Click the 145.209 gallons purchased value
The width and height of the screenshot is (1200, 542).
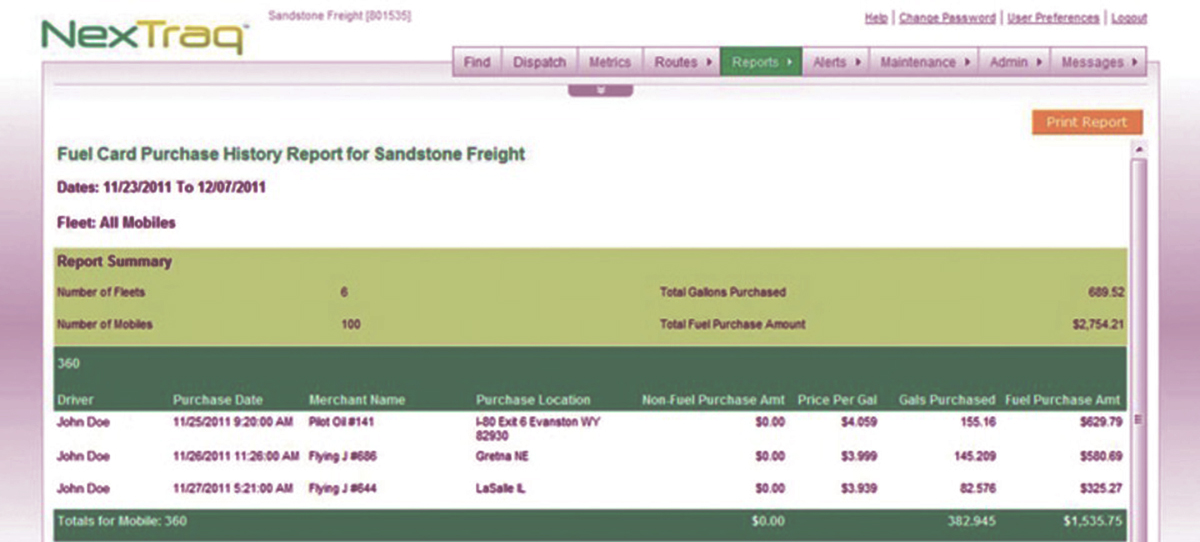click(976, 456)
